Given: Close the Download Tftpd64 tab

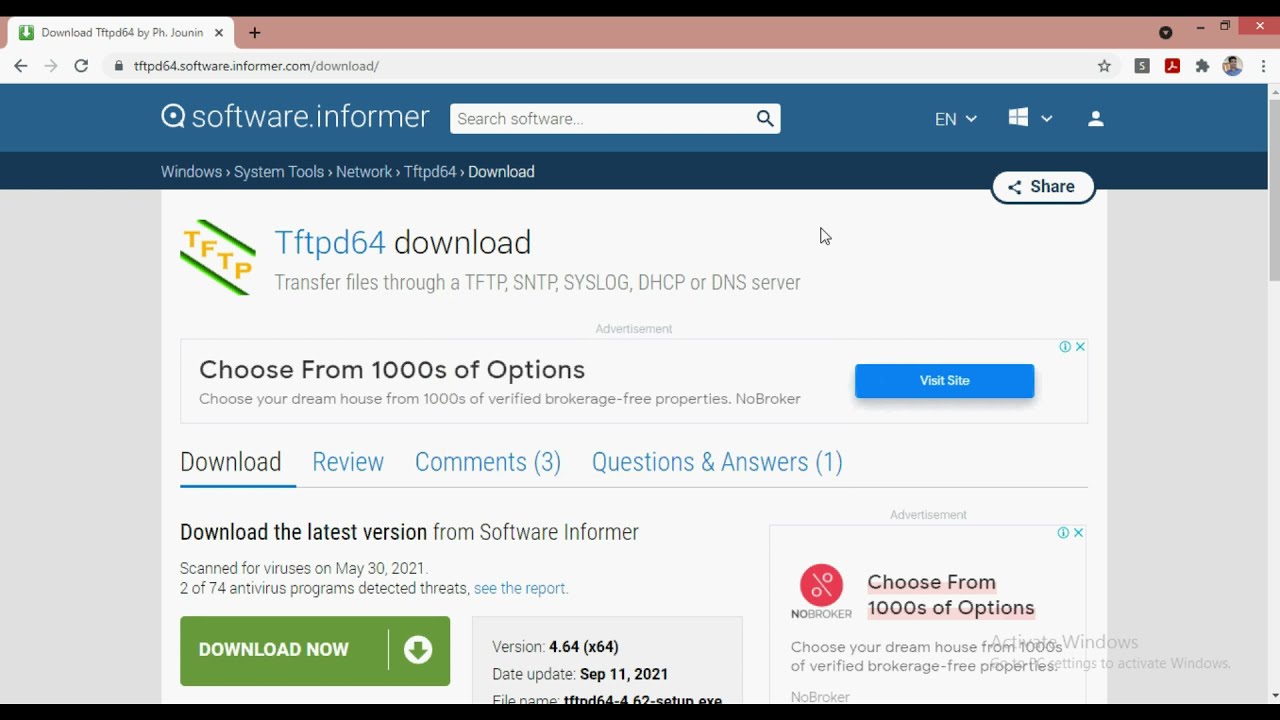Looking at the screenshot, I should [219, 33].
